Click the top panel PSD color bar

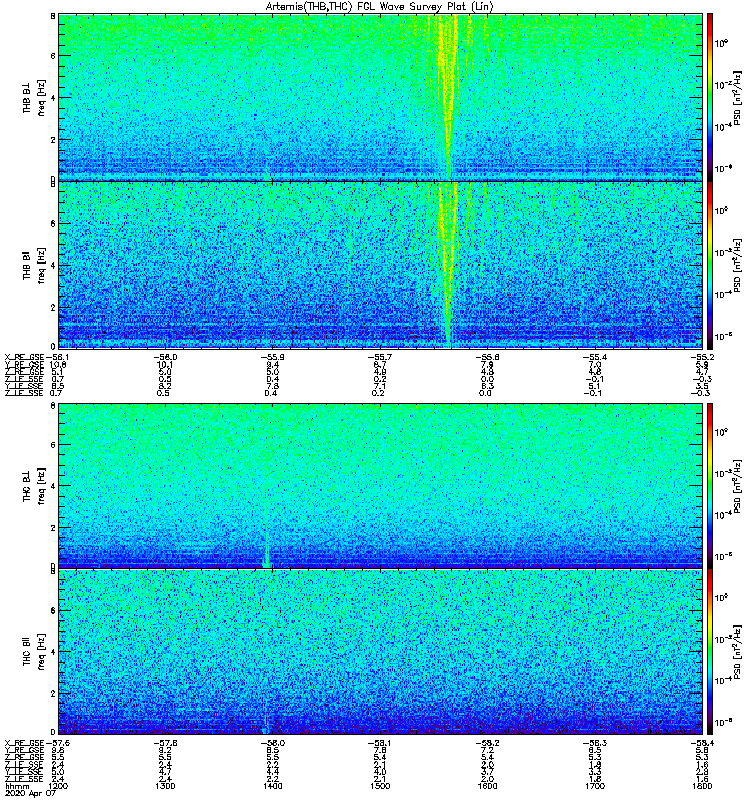[x=710, y=97]
